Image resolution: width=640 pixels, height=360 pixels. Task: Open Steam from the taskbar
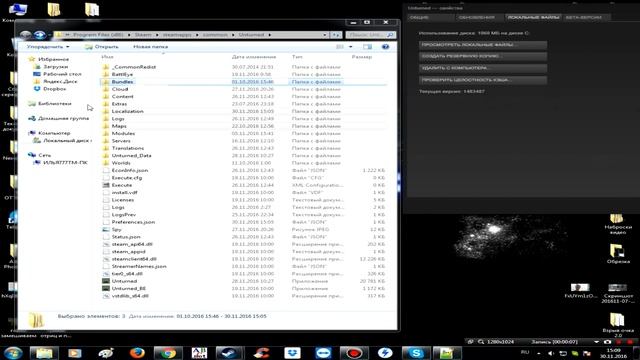(x=229, y=353)
